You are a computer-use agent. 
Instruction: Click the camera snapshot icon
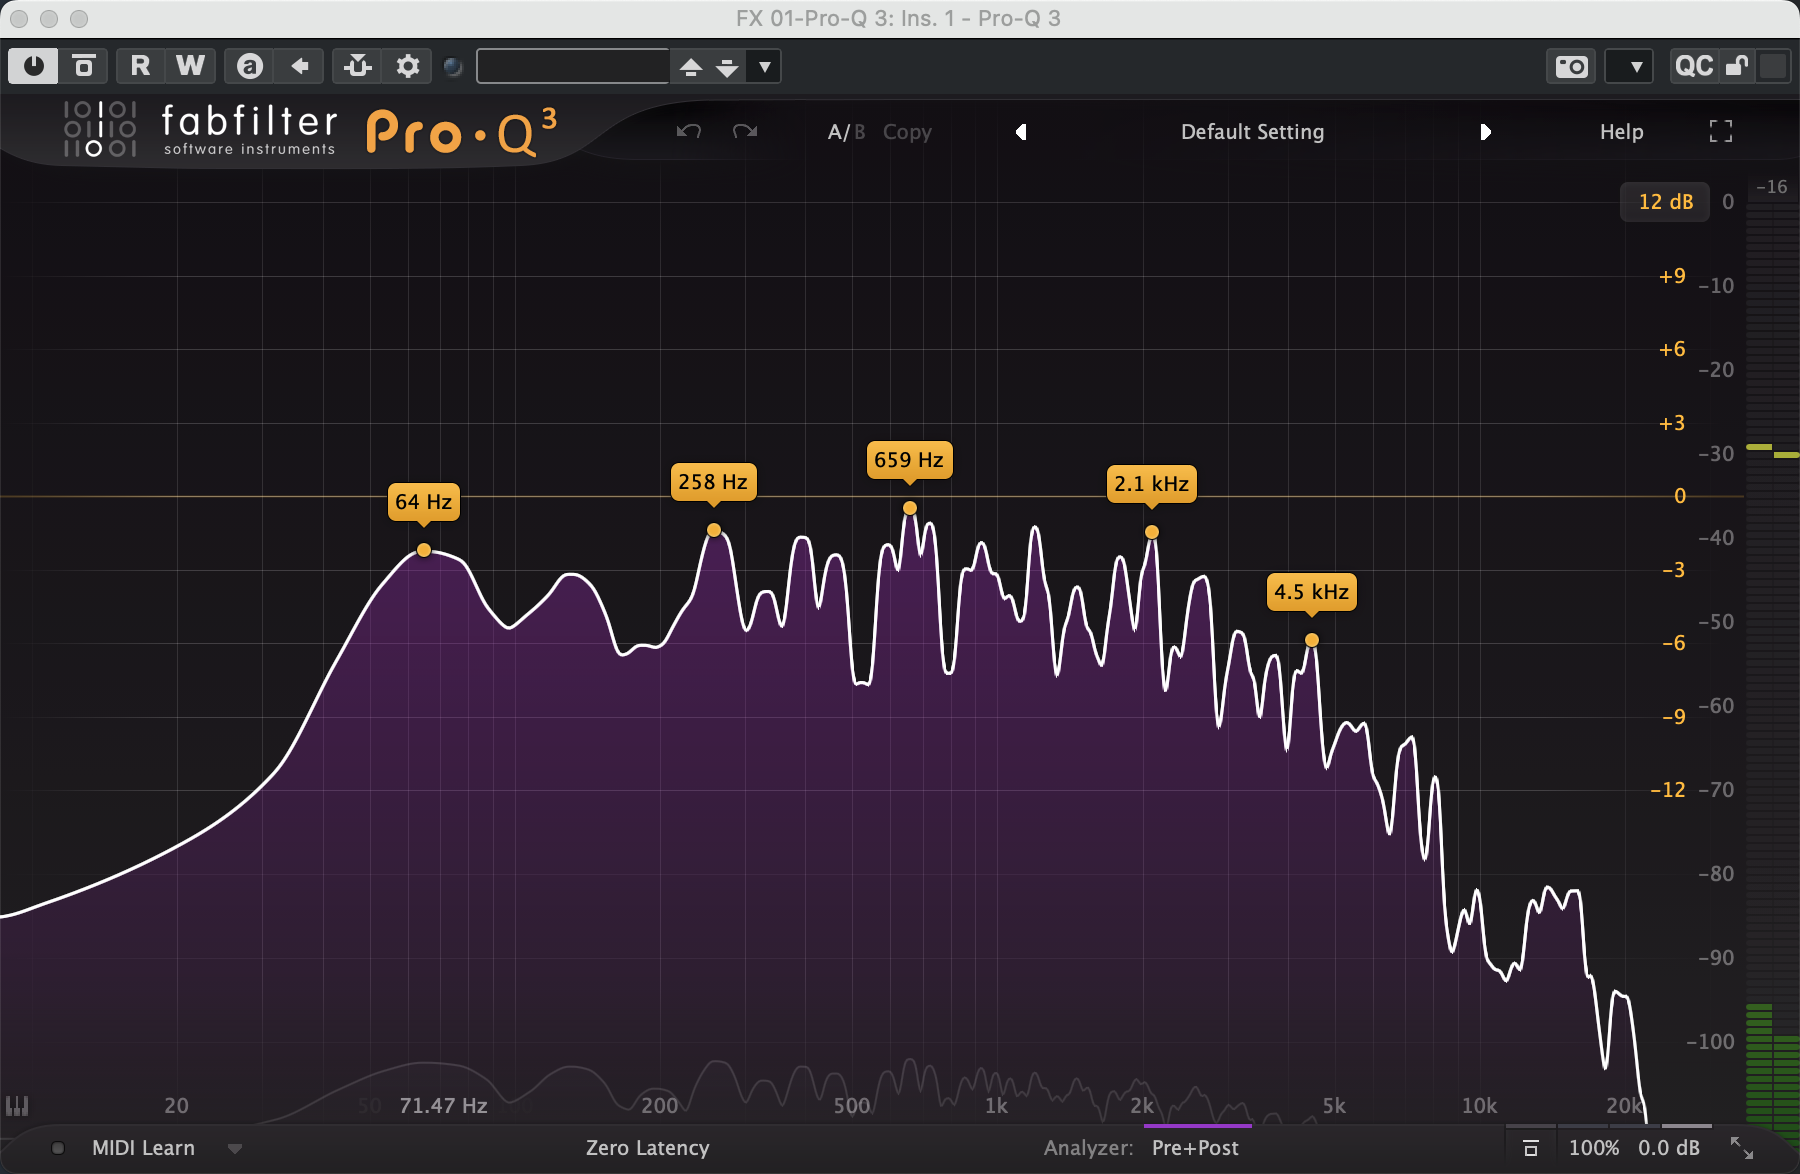tap(1572, 66)
